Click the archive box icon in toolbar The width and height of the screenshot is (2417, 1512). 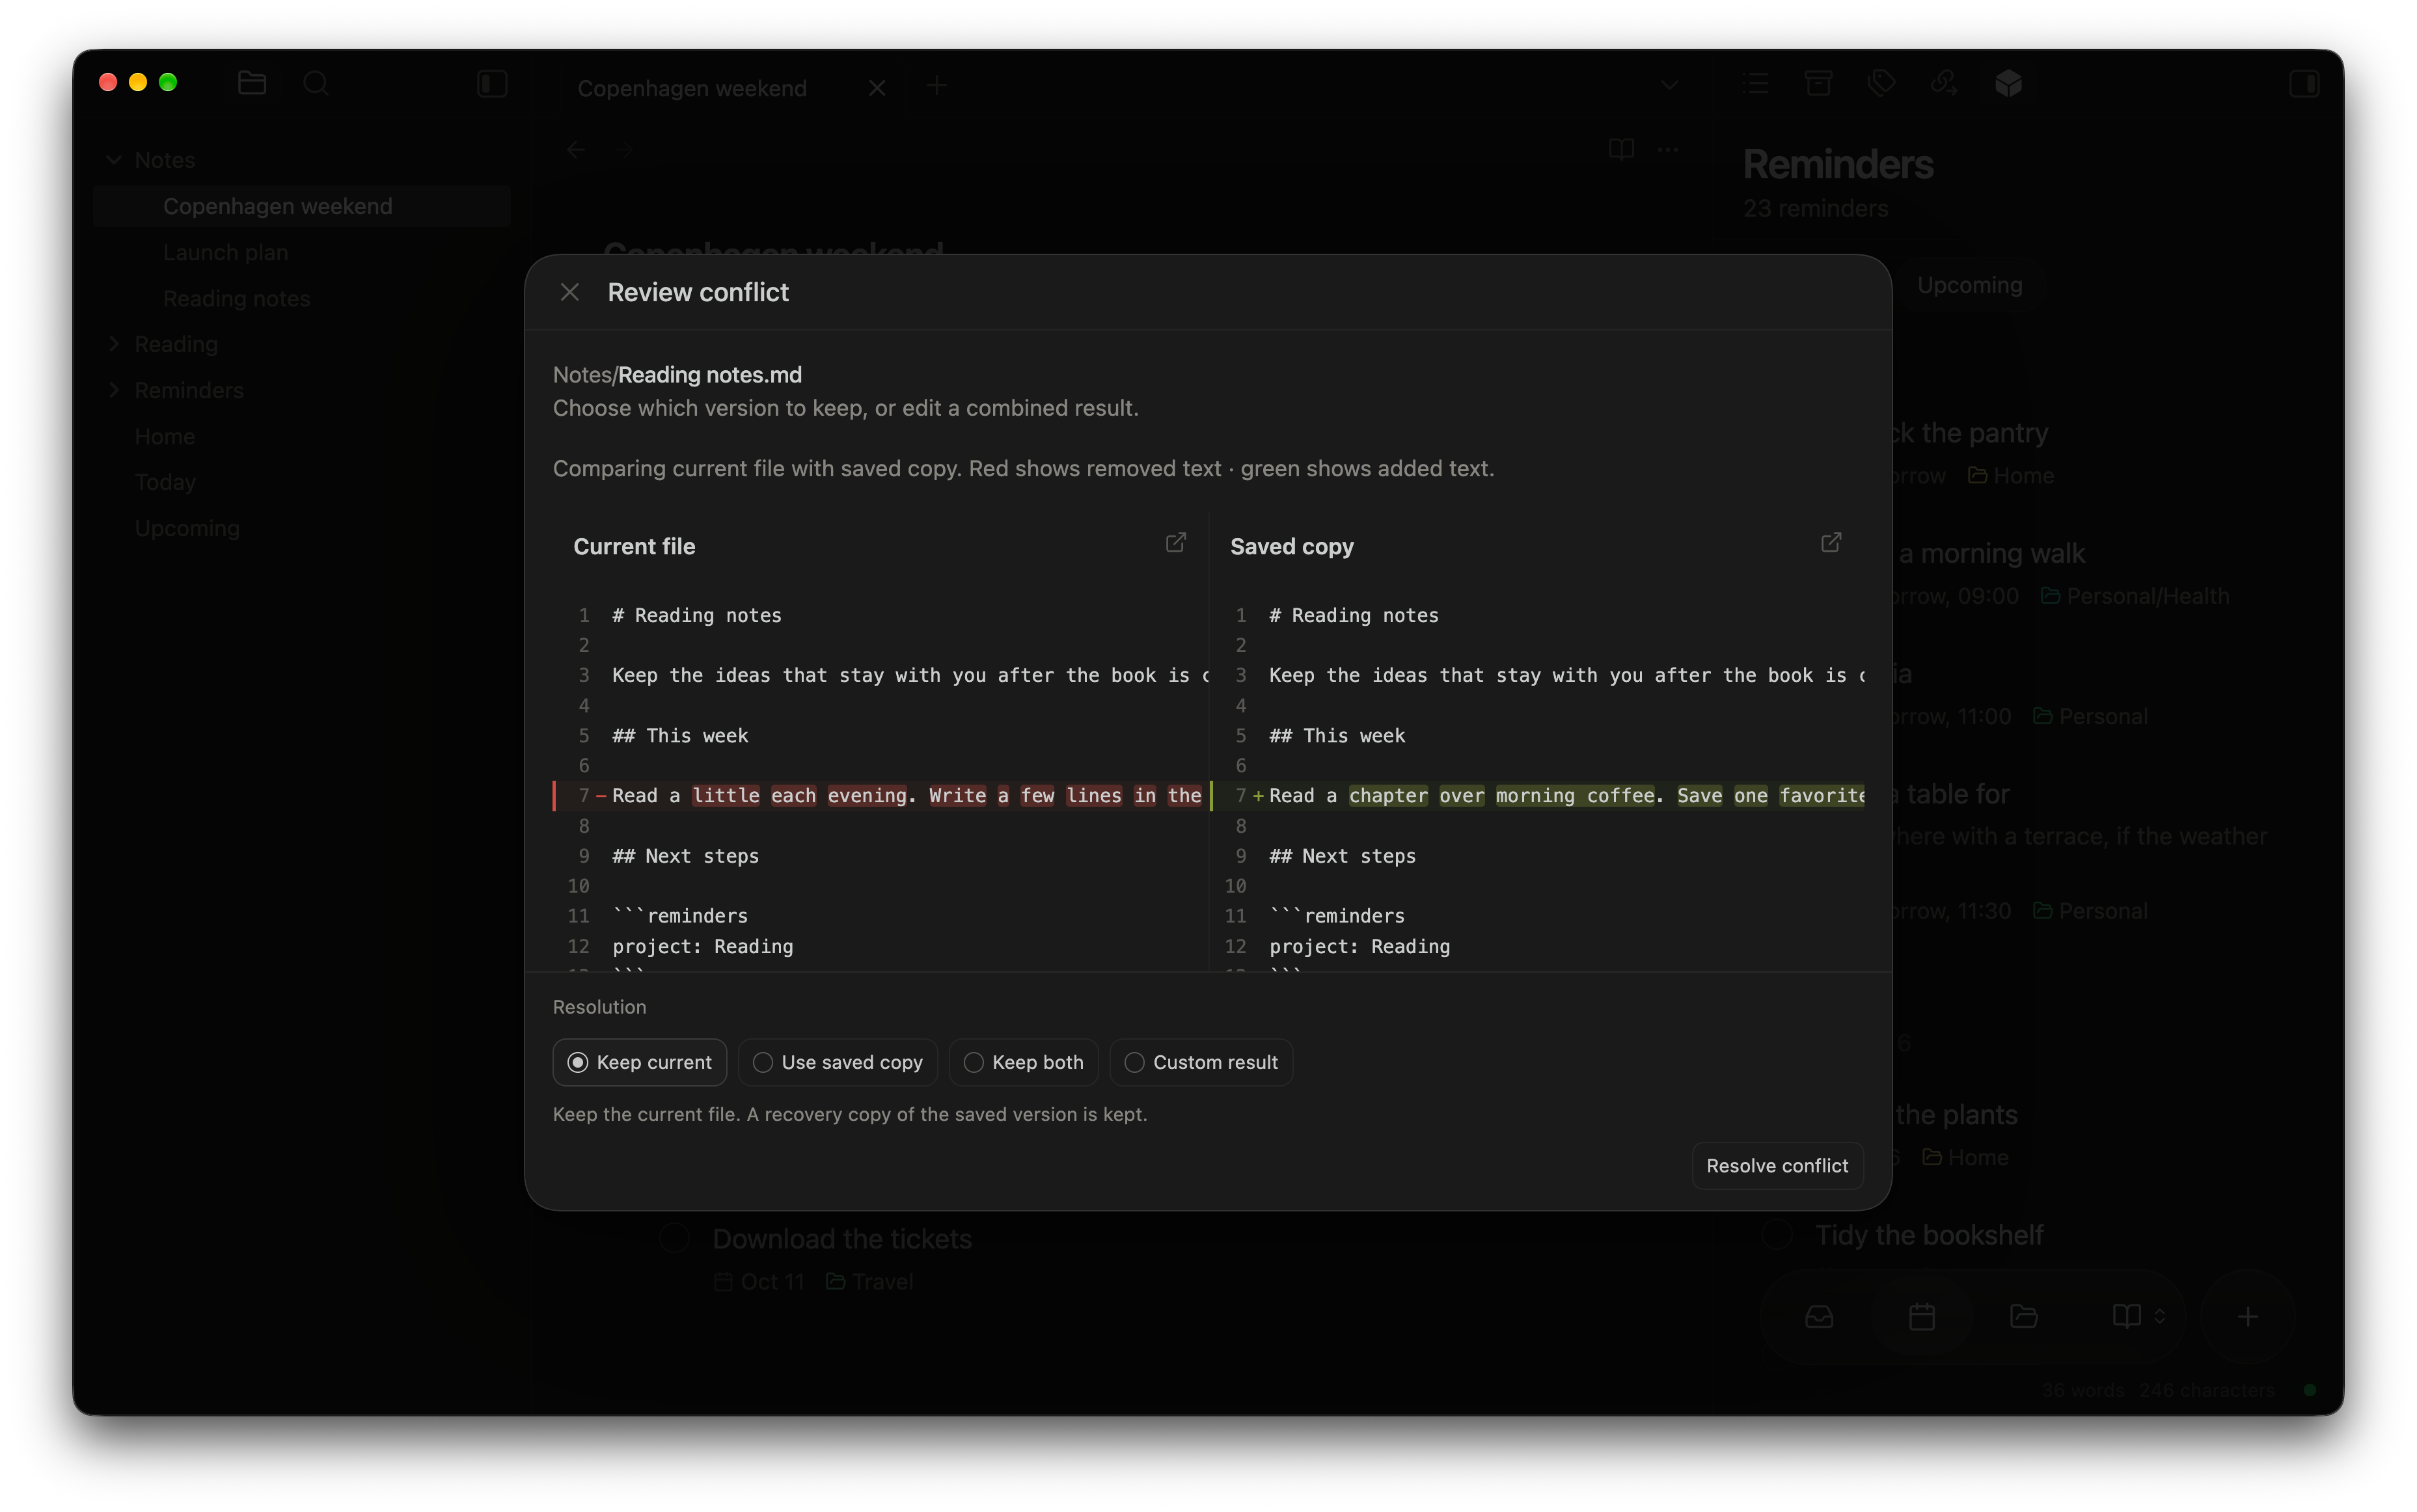(1818, 83)
